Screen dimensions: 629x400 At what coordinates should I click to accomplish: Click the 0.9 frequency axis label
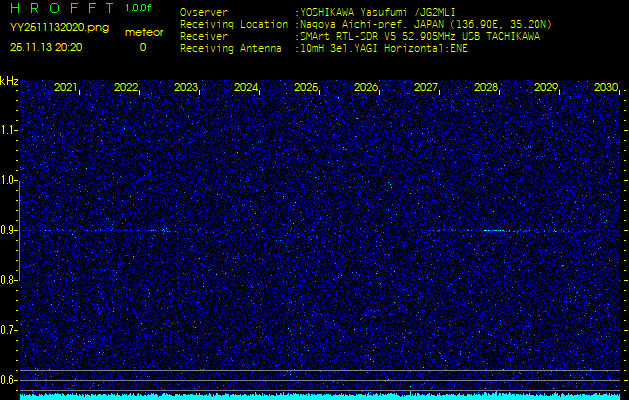[9, 230]
